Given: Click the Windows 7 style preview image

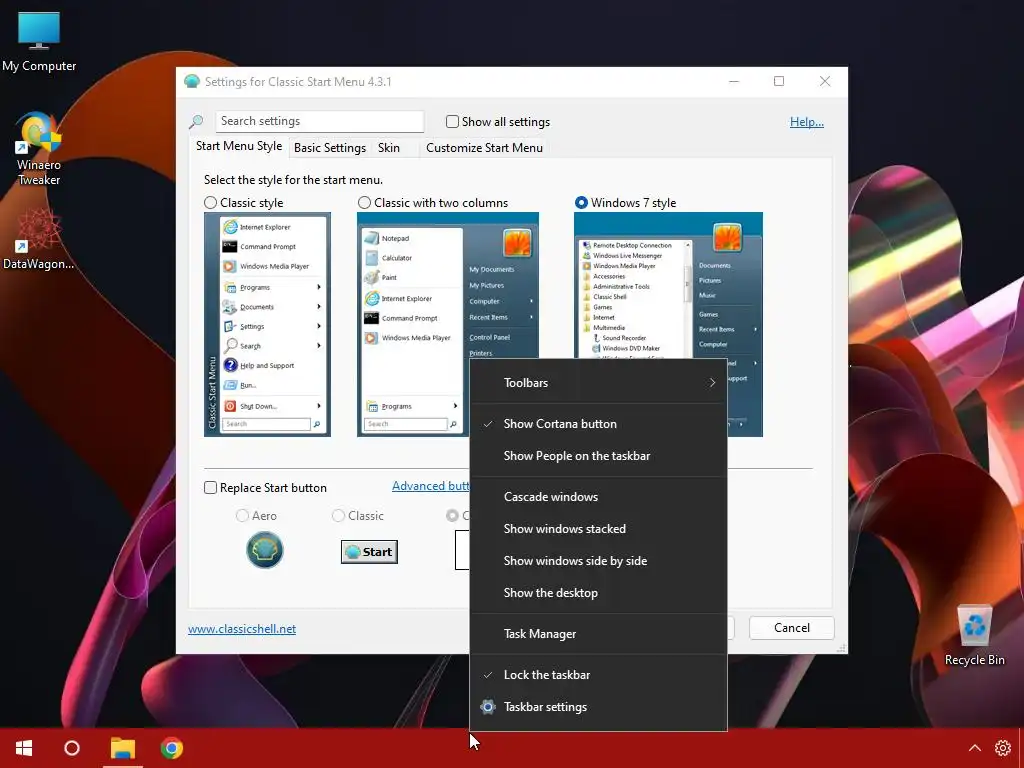Looking at the screenshot, I should [x=668, y=285].
